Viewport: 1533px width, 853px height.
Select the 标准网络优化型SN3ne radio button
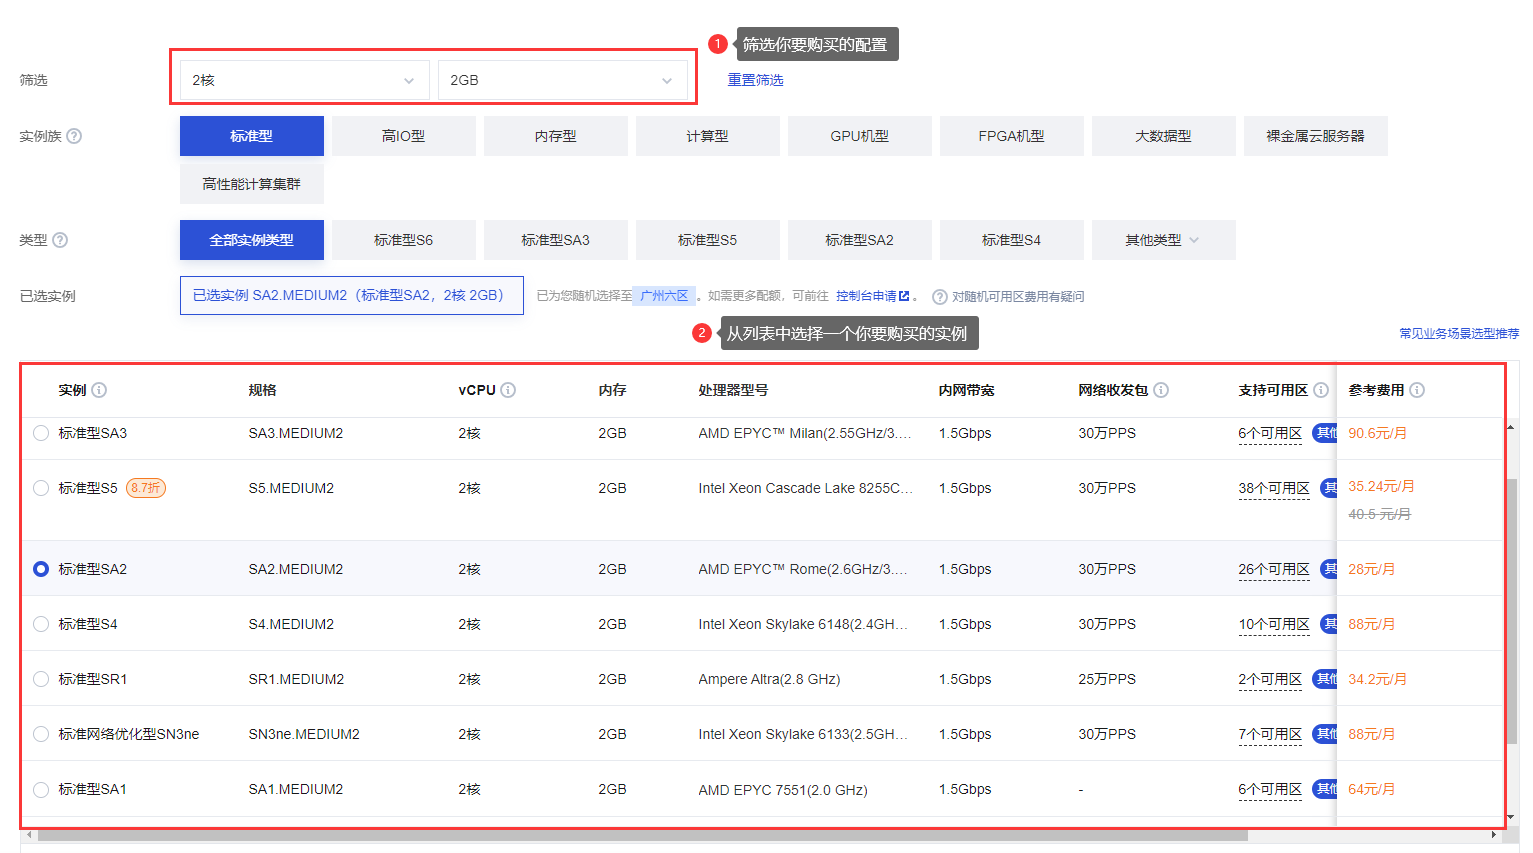pyautogui.click(x=41, y=734)
